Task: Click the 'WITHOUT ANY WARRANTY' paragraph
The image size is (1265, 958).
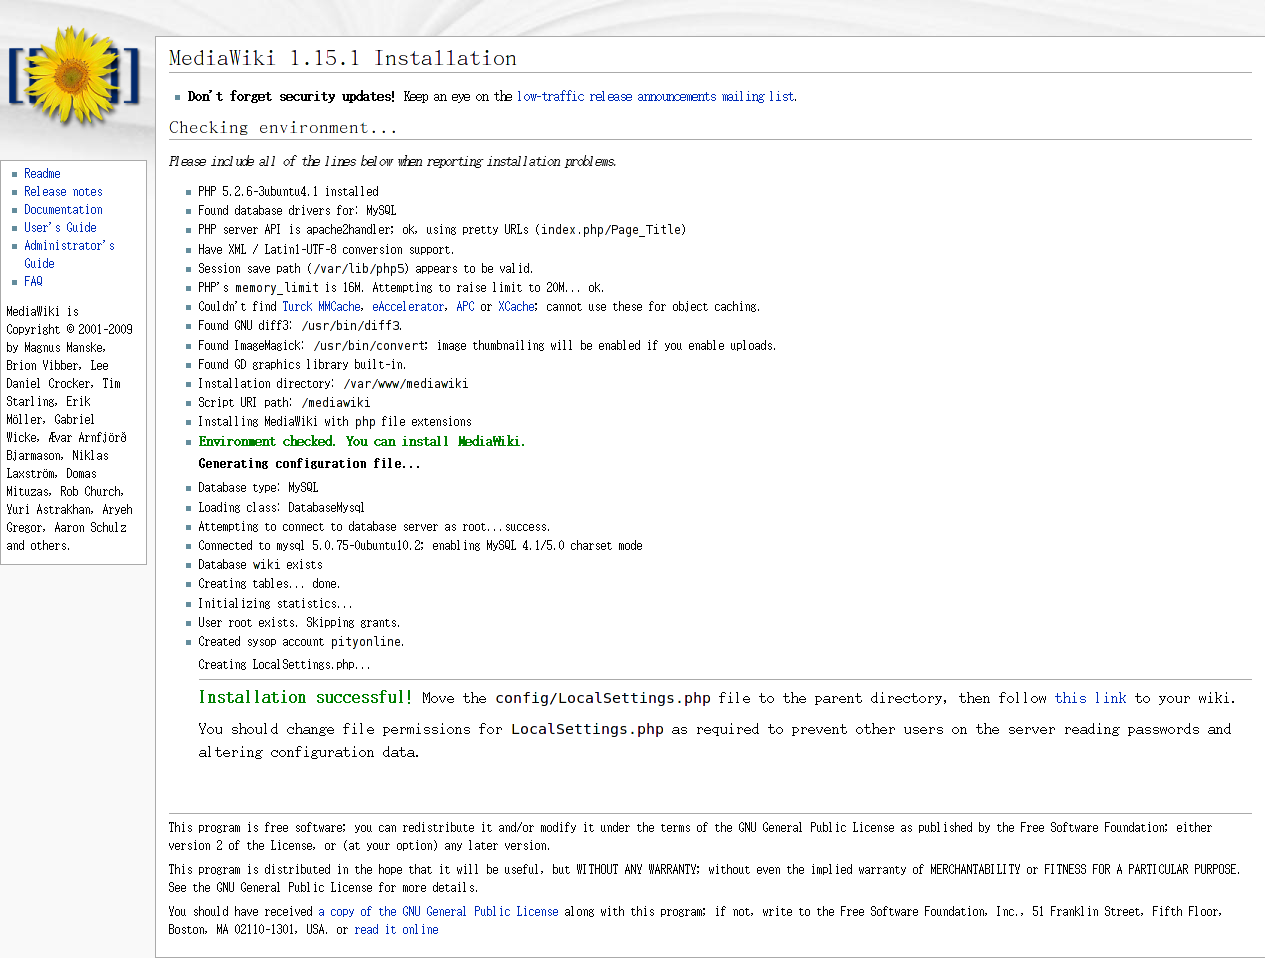Action: (x=704, y=879)
